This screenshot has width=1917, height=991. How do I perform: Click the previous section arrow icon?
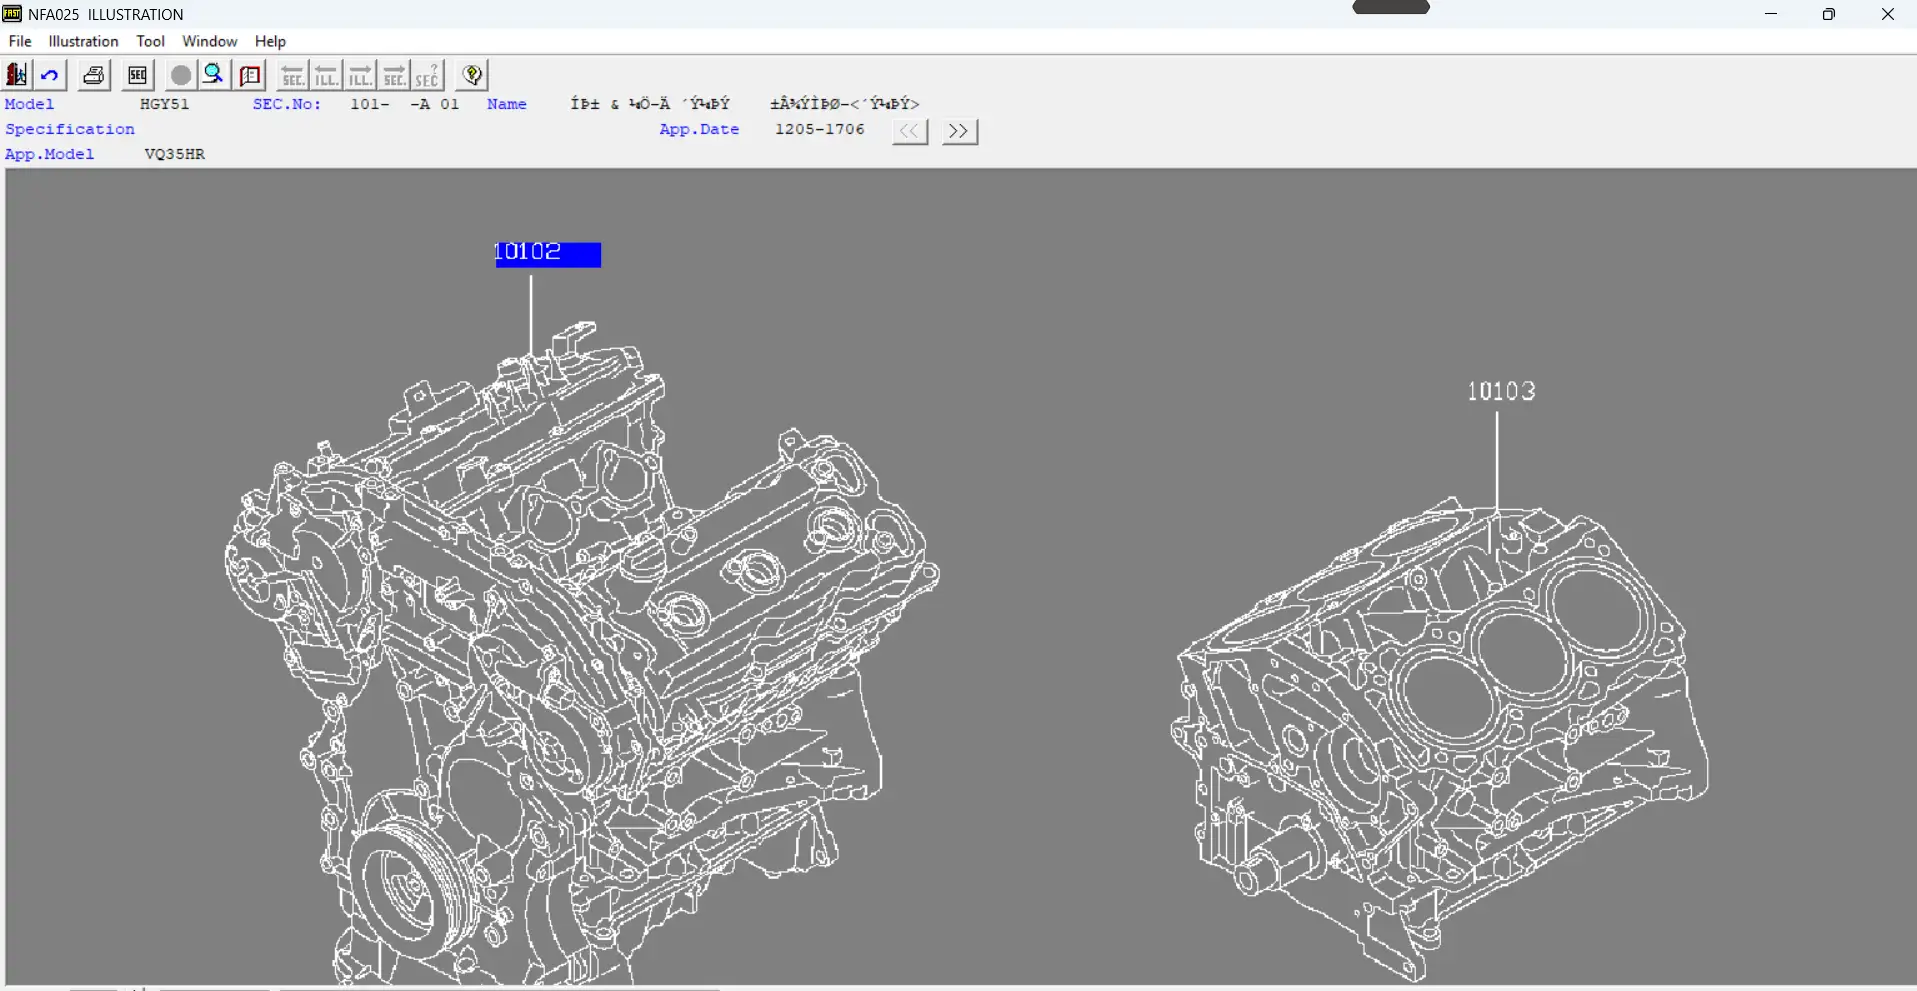[293, 75]
